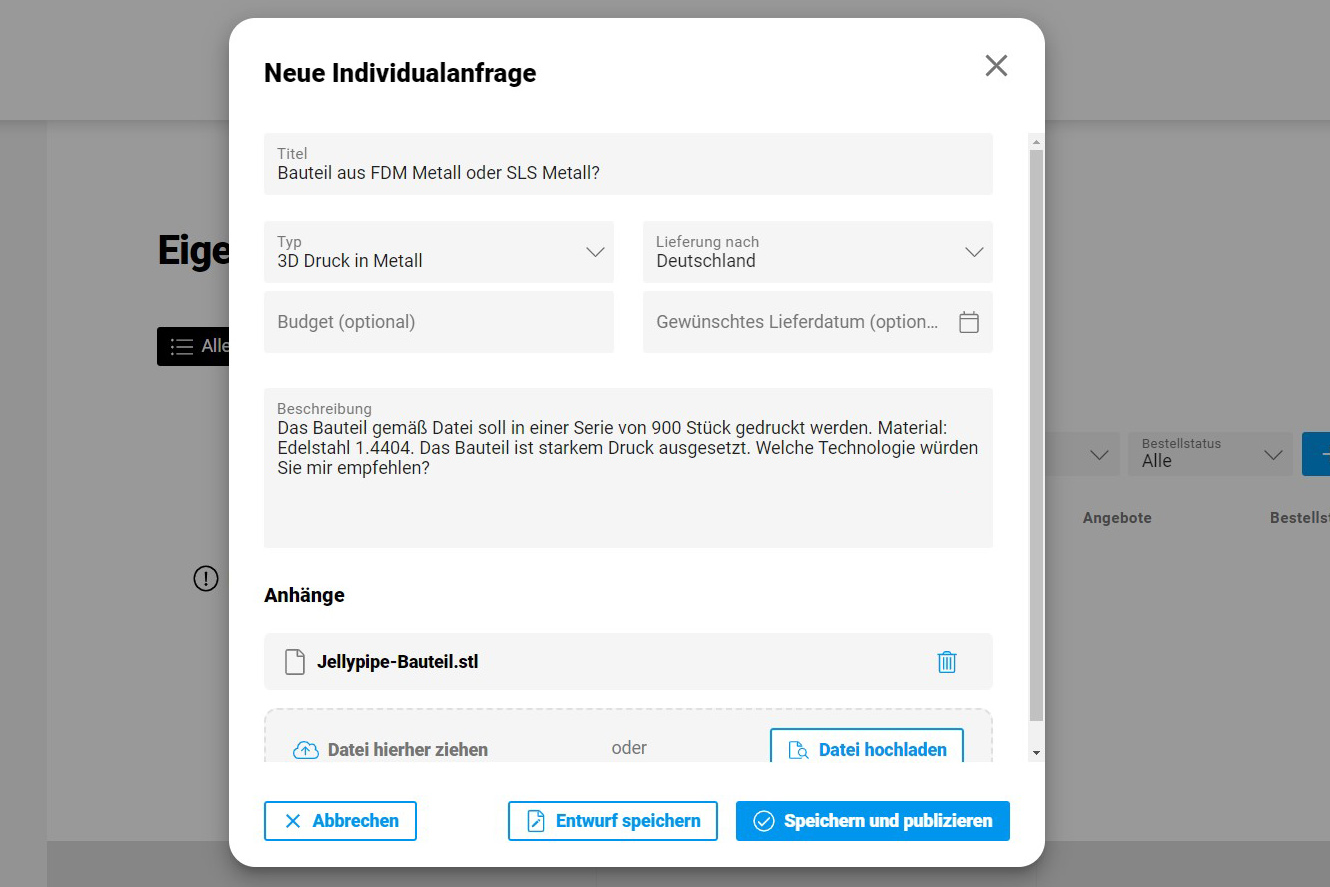Click the warning exclamation icon in background

[x=206, y=578]
